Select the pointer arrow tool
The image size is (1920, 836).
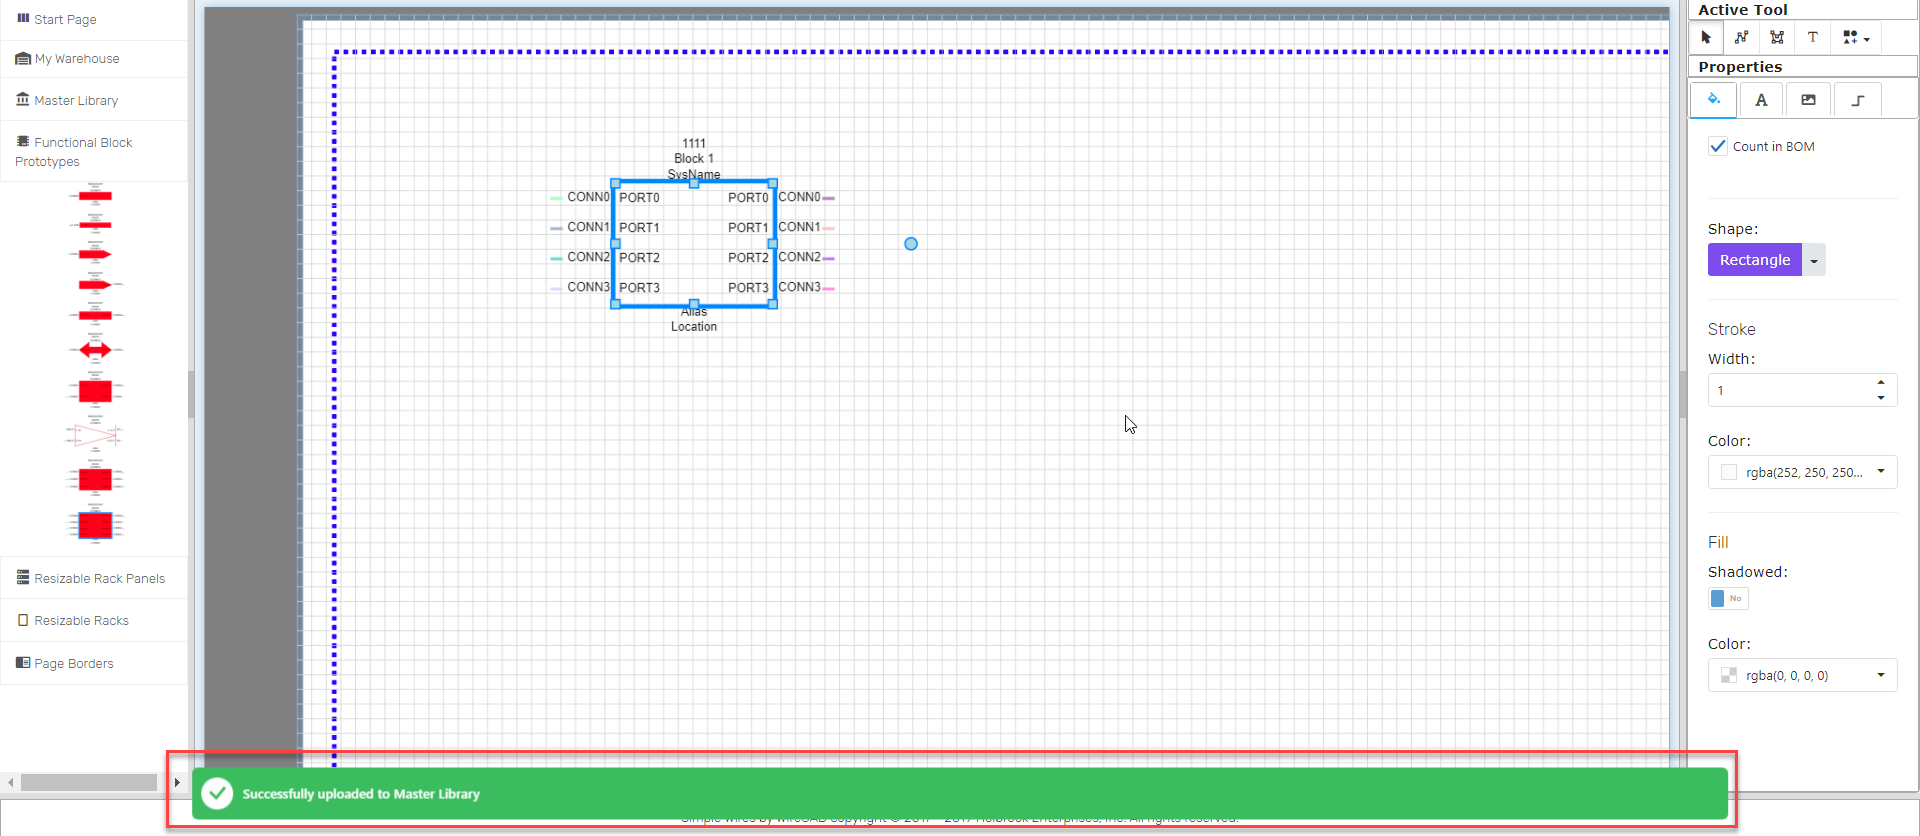tap(1706, 37)
